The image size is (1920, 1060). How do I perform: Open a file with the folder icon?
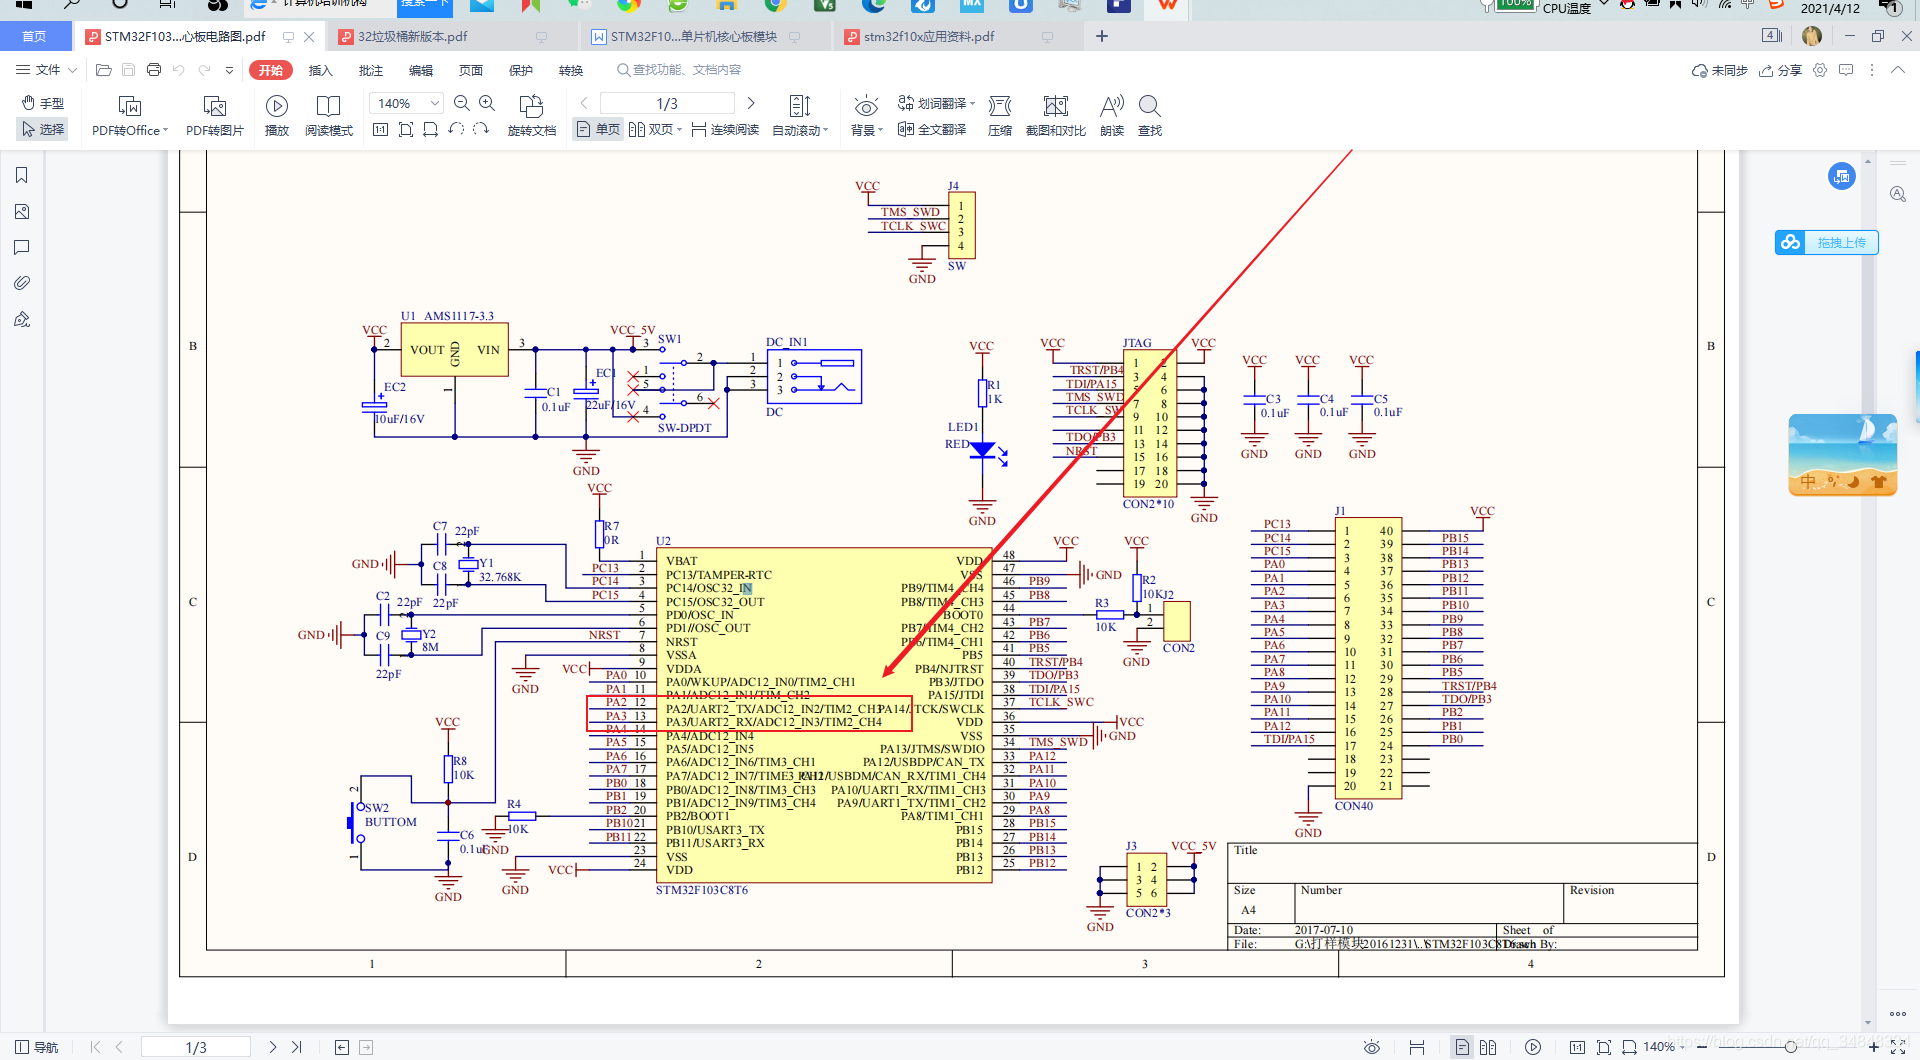pos(103,70)
